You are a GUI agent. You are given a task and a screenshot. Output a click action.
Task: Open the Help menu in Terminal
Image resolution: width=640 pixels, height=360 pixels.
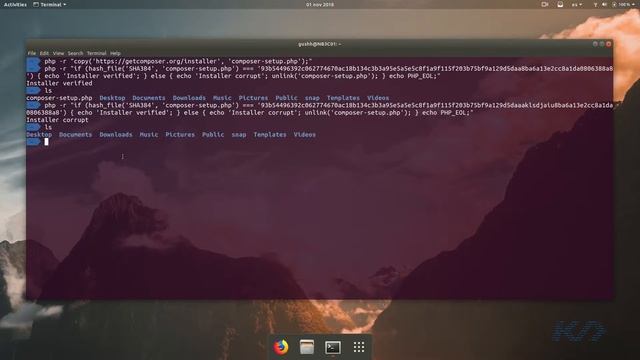(x=115, y=53)
